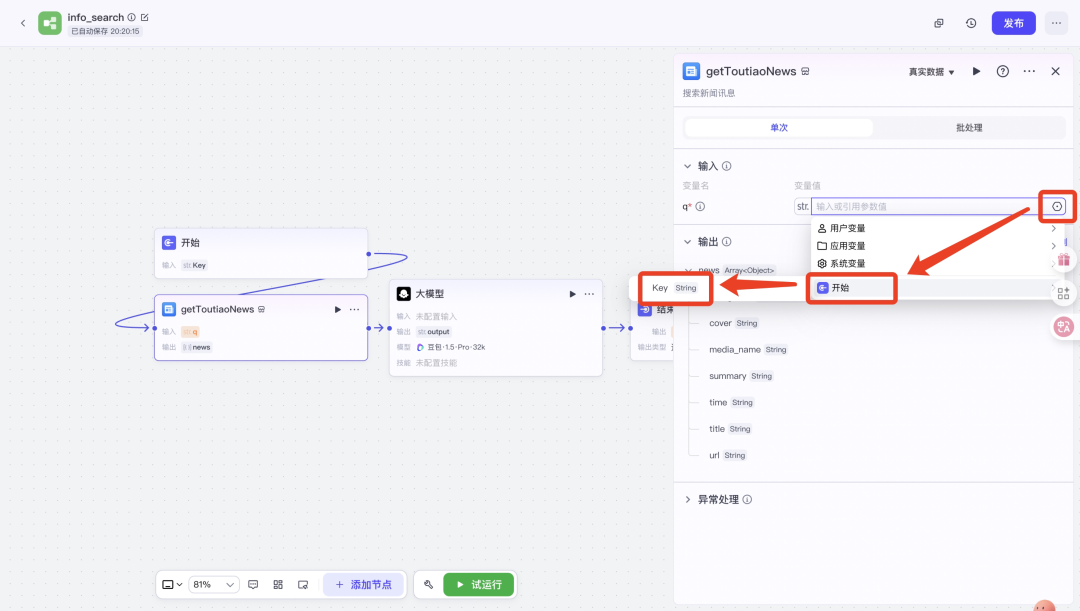Click the 发布 publish button
This screenshot has width=1080, height=611.
click(x=1013, y=22)
